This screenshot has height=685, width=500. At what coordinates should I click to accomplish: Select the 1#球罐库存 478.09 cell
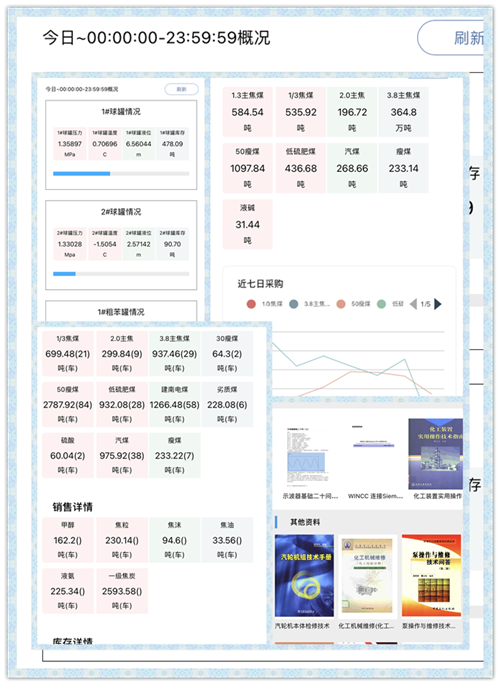(x=172, y=144)
